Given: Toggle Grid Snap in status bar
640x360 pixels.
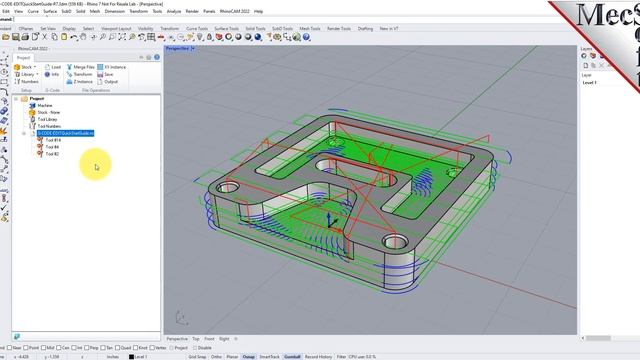Looking at the screenshot, I should (x=197, y=357).
